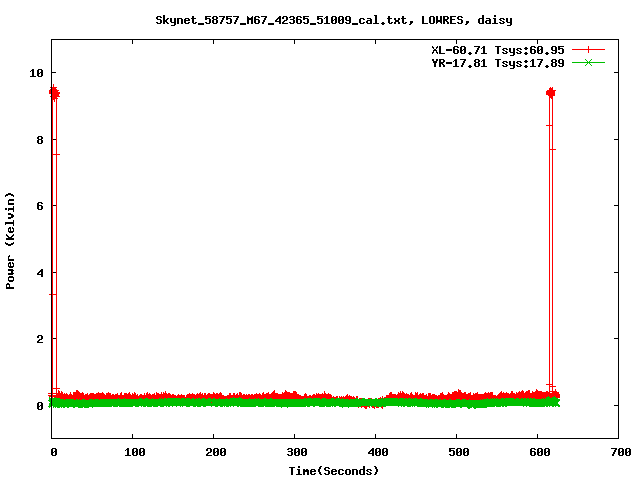Click the x-axis tick label 600
The width and height of the screenshot is (640, 480).
coord(540,452)
